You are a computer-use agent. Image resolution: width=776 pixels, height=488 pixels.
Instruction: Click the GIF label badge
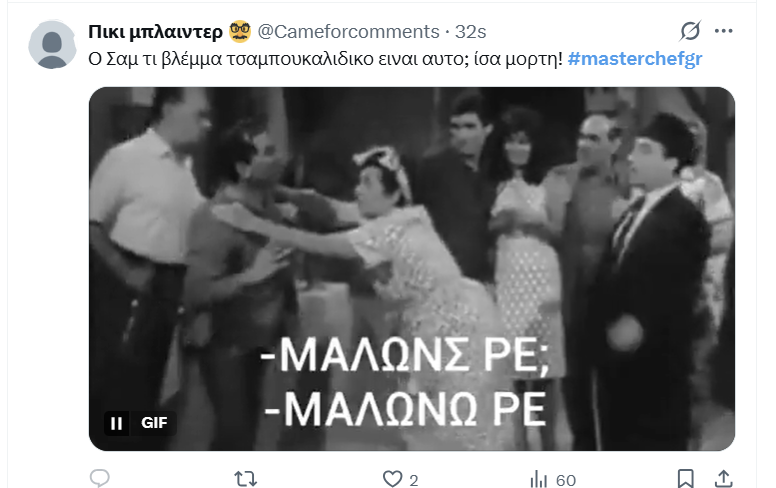154,423
